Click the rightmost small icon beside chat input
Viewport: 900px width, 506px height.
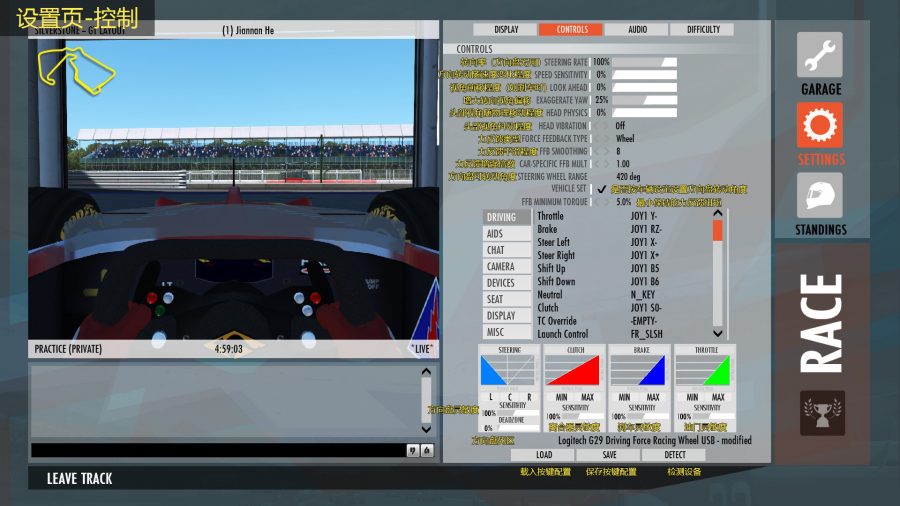click(x=427, y=450)
